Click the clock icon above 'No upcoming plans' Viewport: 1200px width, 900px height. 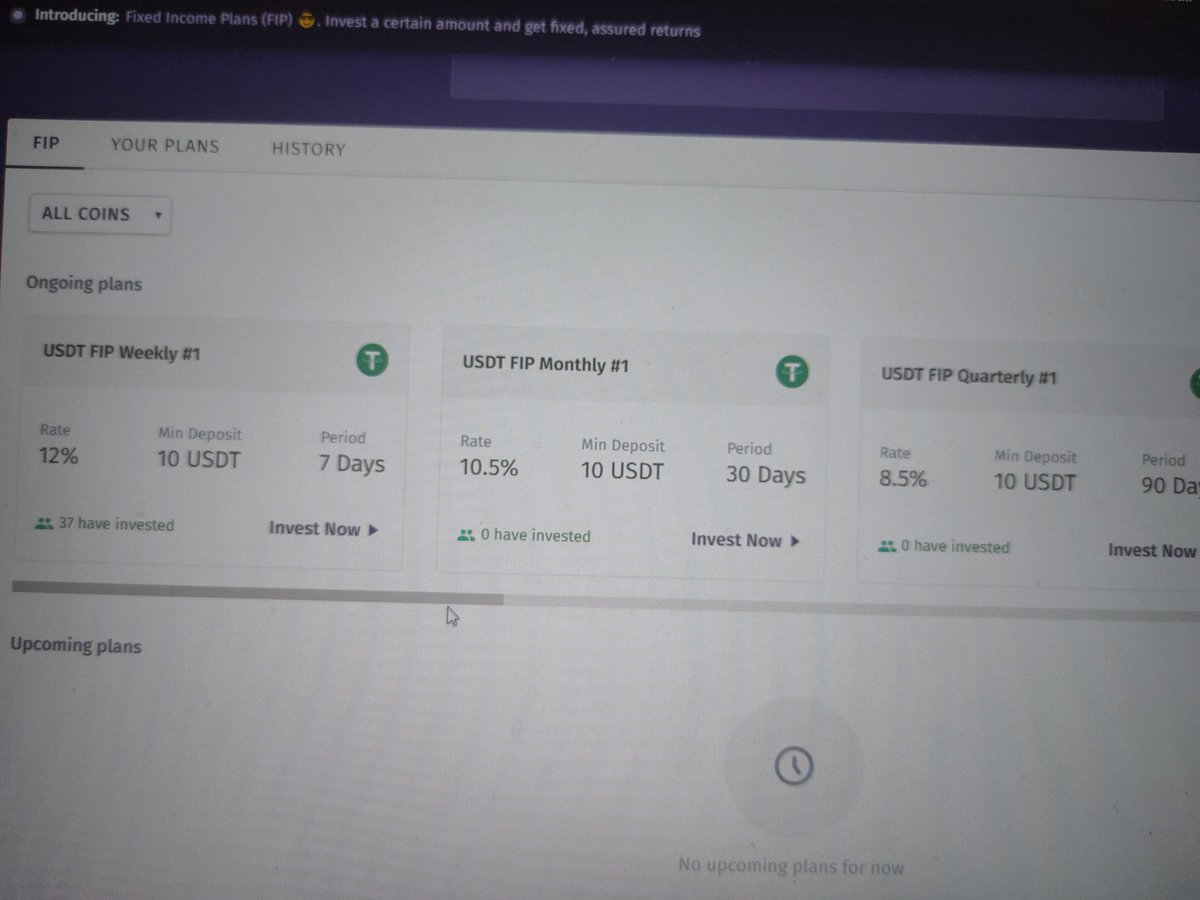794,767
